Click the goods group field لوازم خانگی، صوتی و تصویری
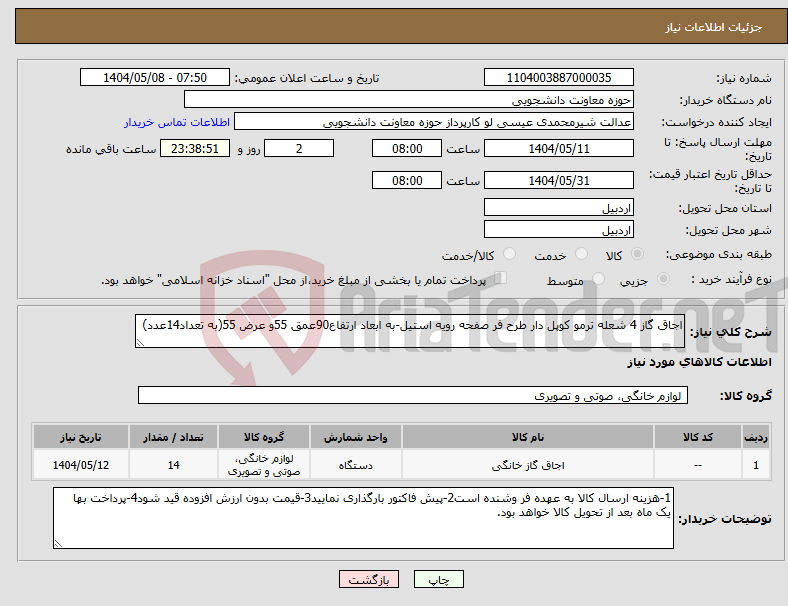The width and height of the screenshot is (788, 606). pyautogui.click(x=413, y=395)
